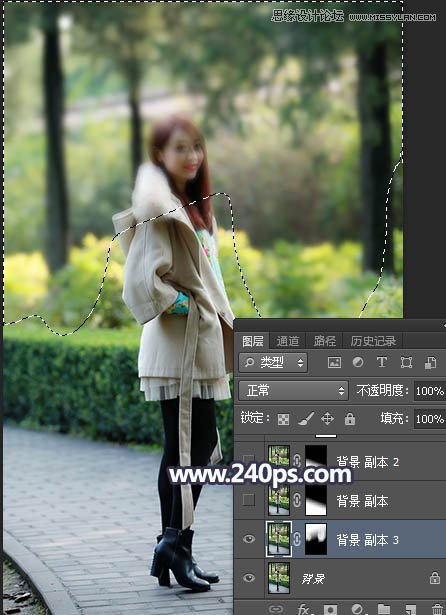Open the 正常 blend mode dropdown
The image size is (446, 615).
[x=293, y=391]
